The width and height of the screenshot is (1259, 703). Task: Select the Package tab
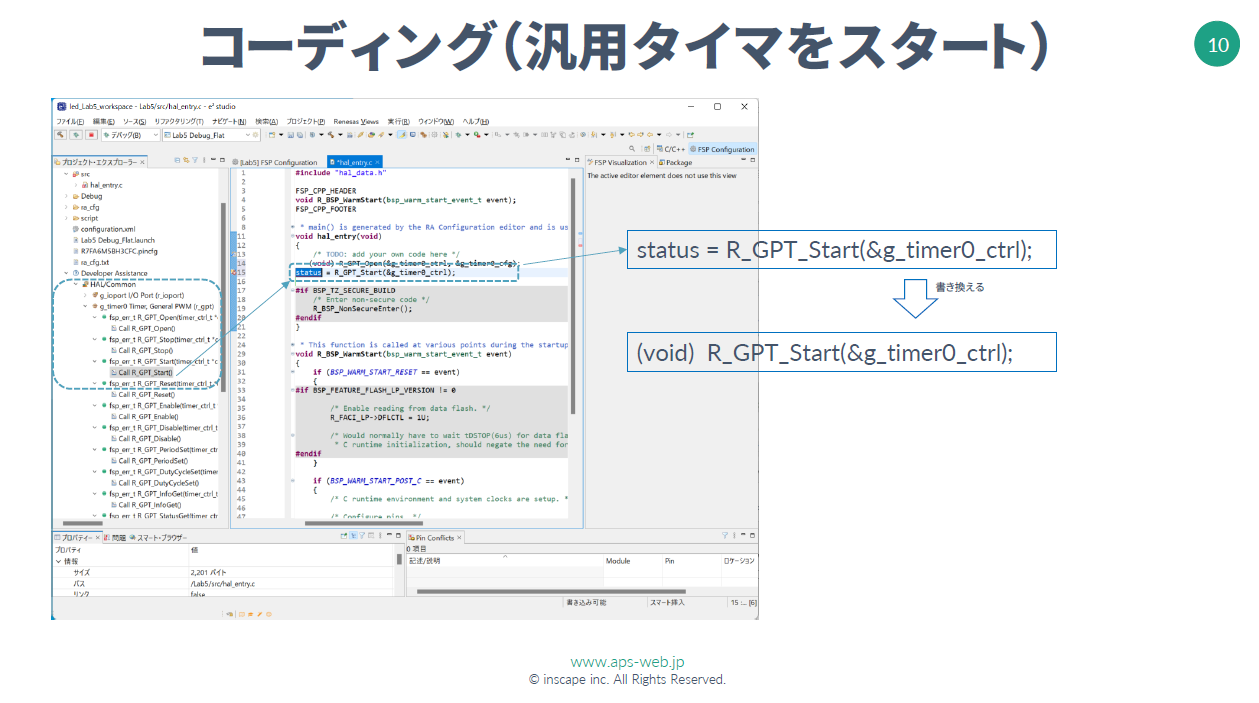(x=675, y=162)
